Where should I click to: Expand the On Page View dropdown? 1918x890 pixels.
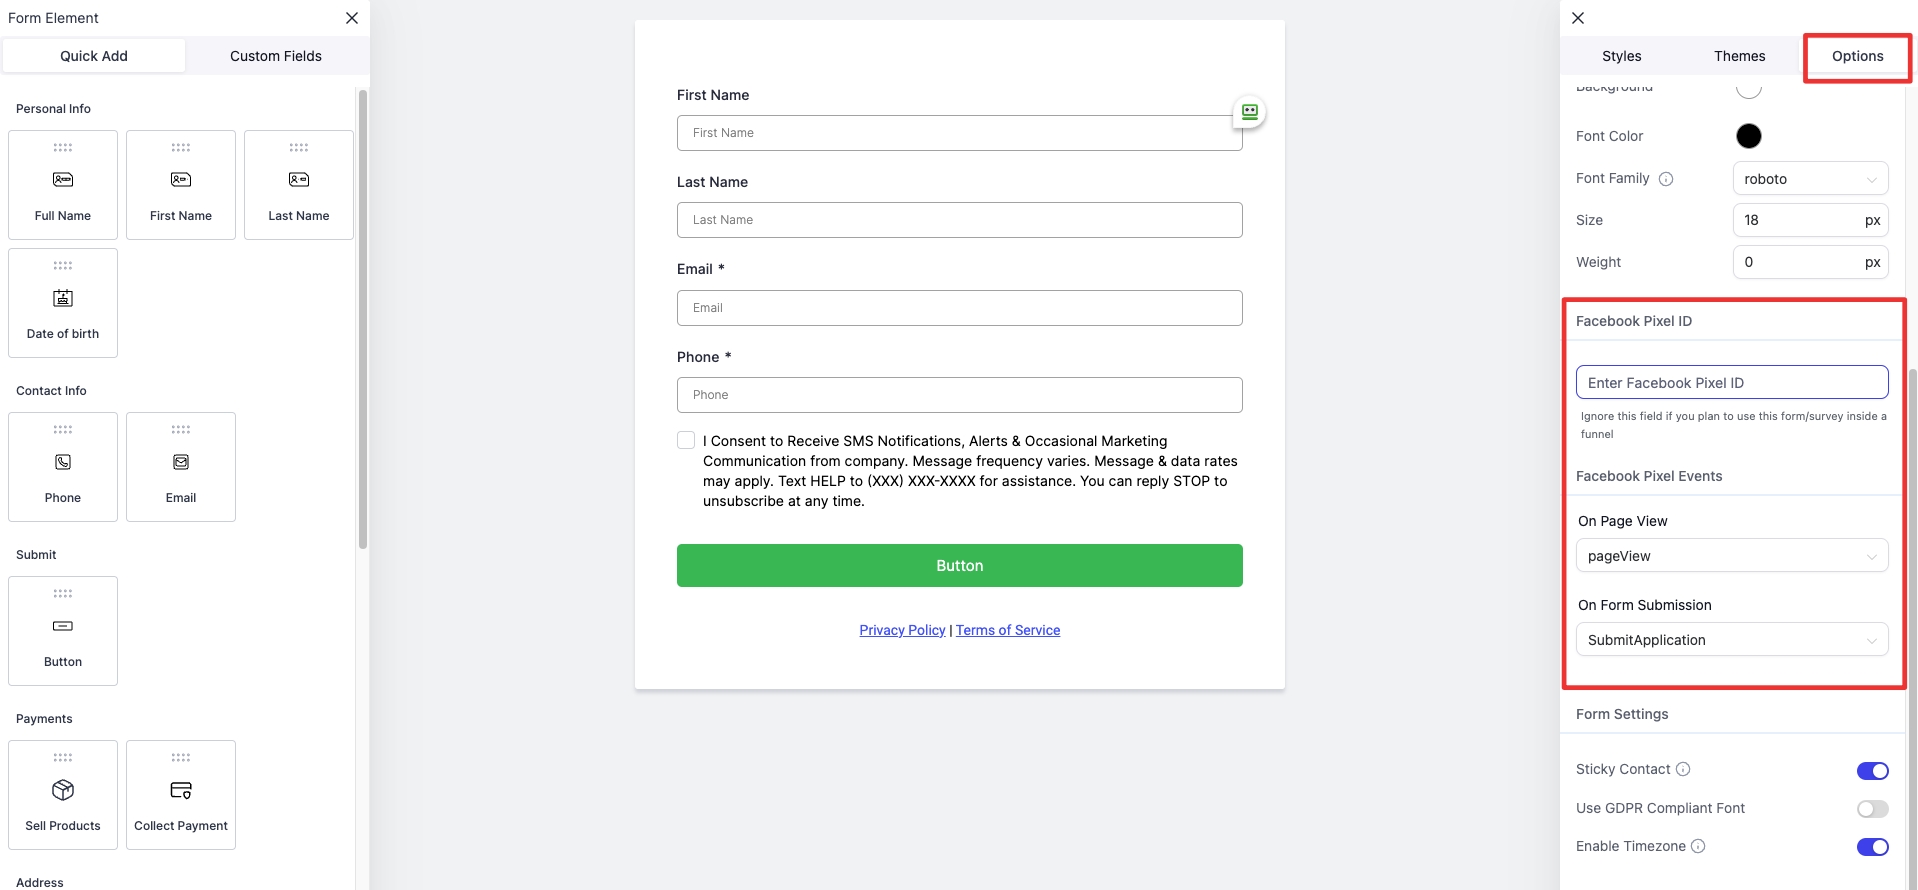(x=1731, y=556)
